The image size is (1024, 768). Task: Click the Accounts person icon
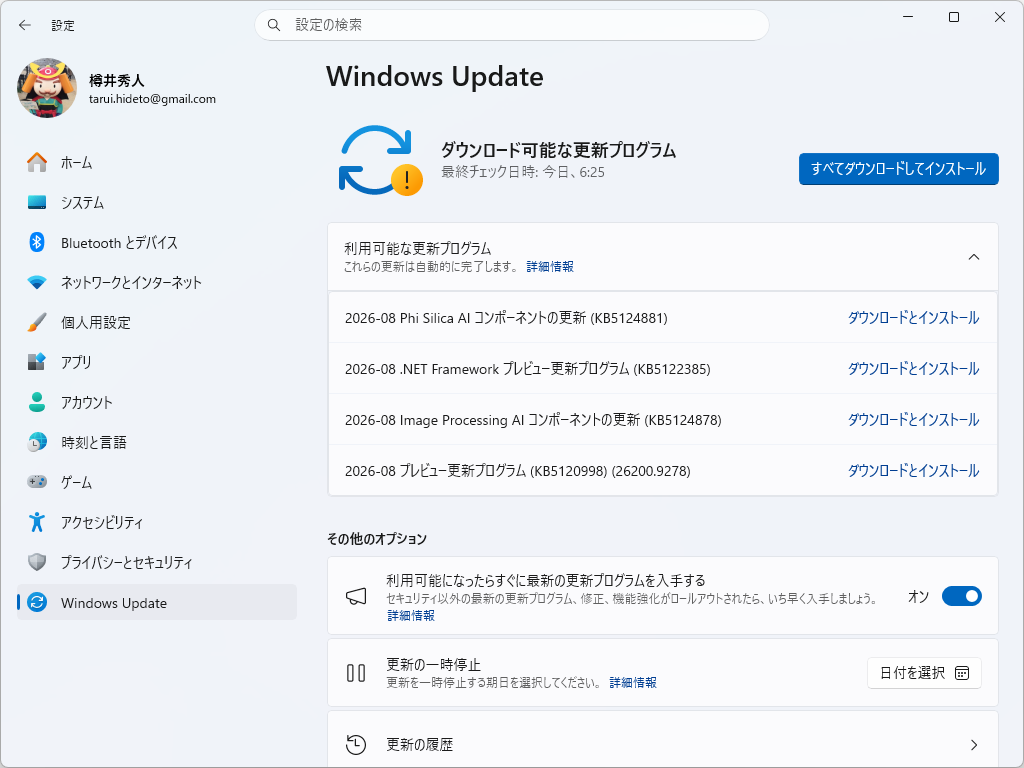click(x=37, y=402)
